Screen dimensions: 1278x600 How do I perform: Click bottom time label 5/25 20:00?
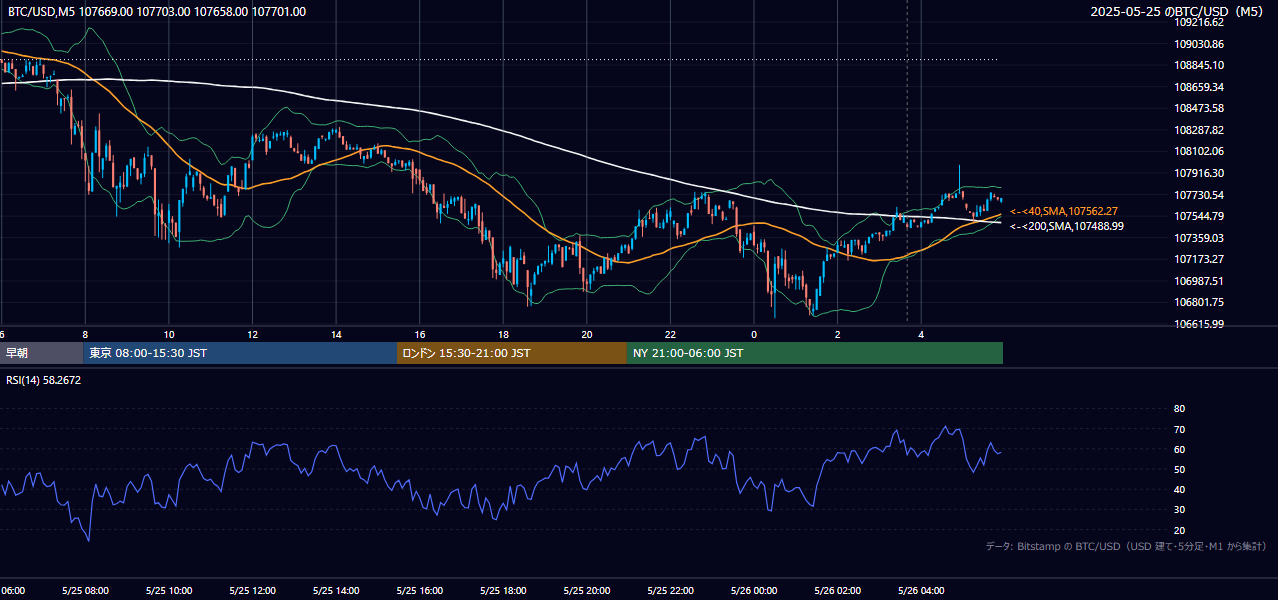[x=587, y=591]
